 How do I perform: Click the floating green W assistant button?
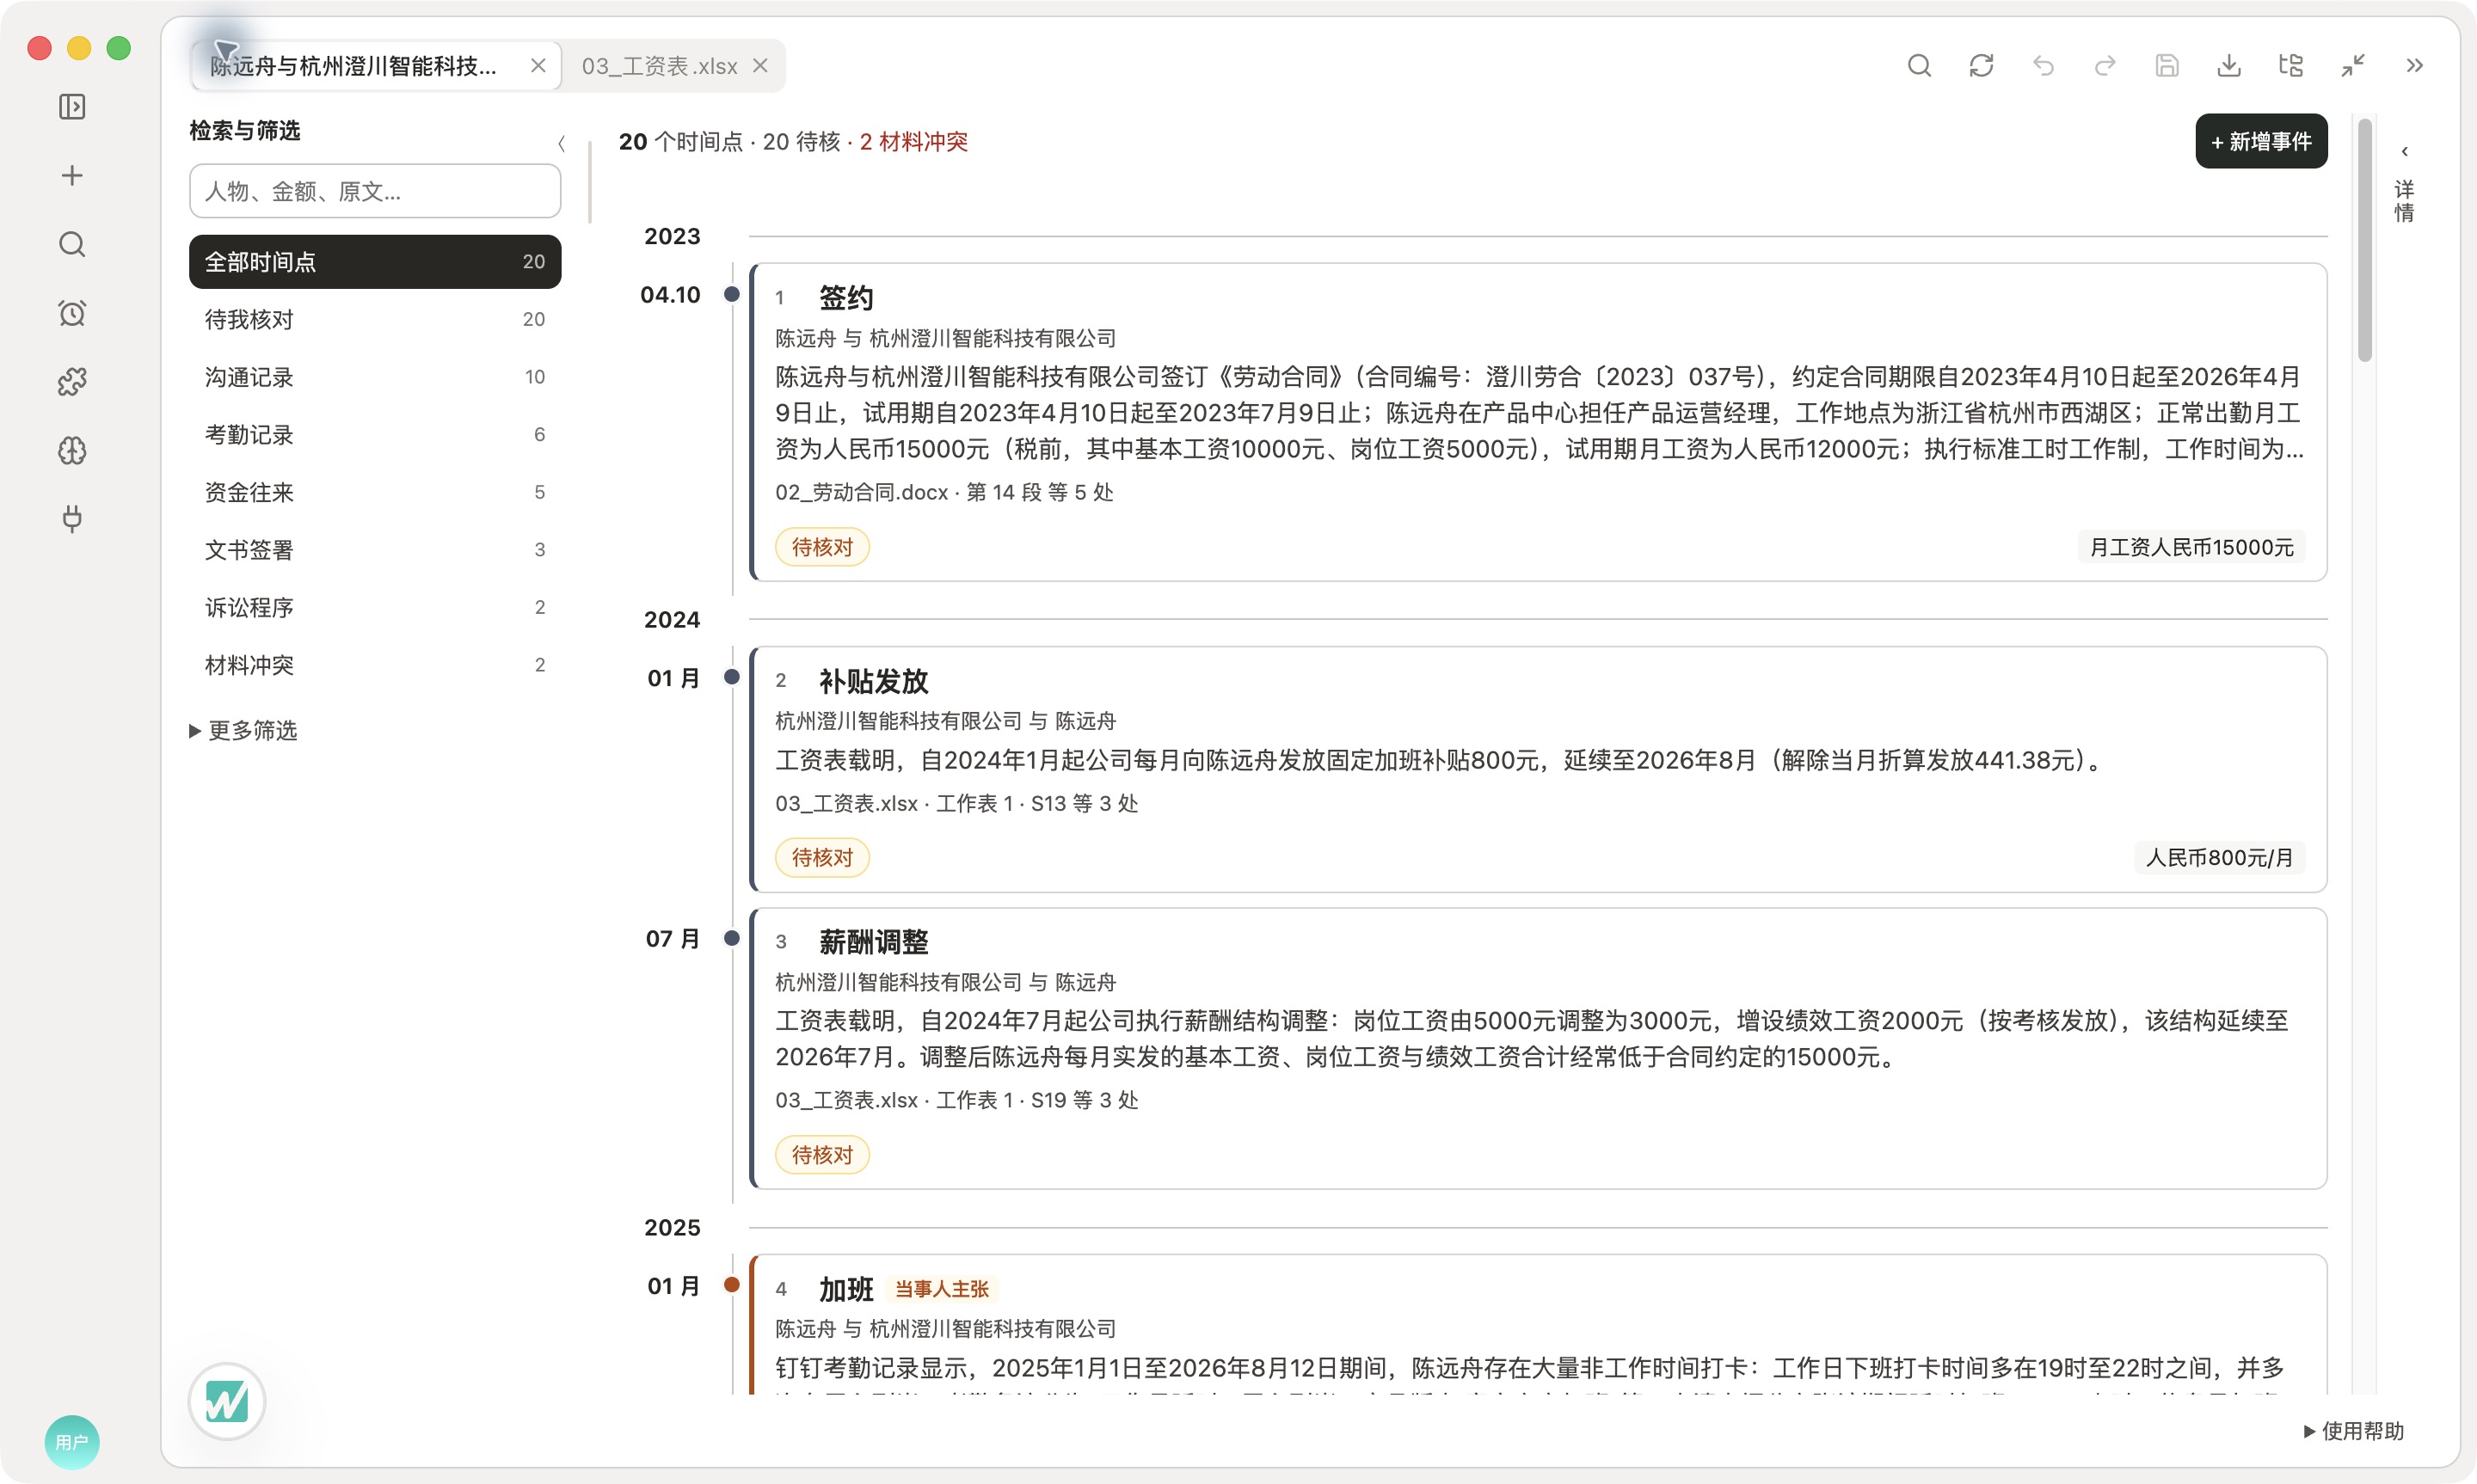pyautogui.click(x=227, y=1401)
